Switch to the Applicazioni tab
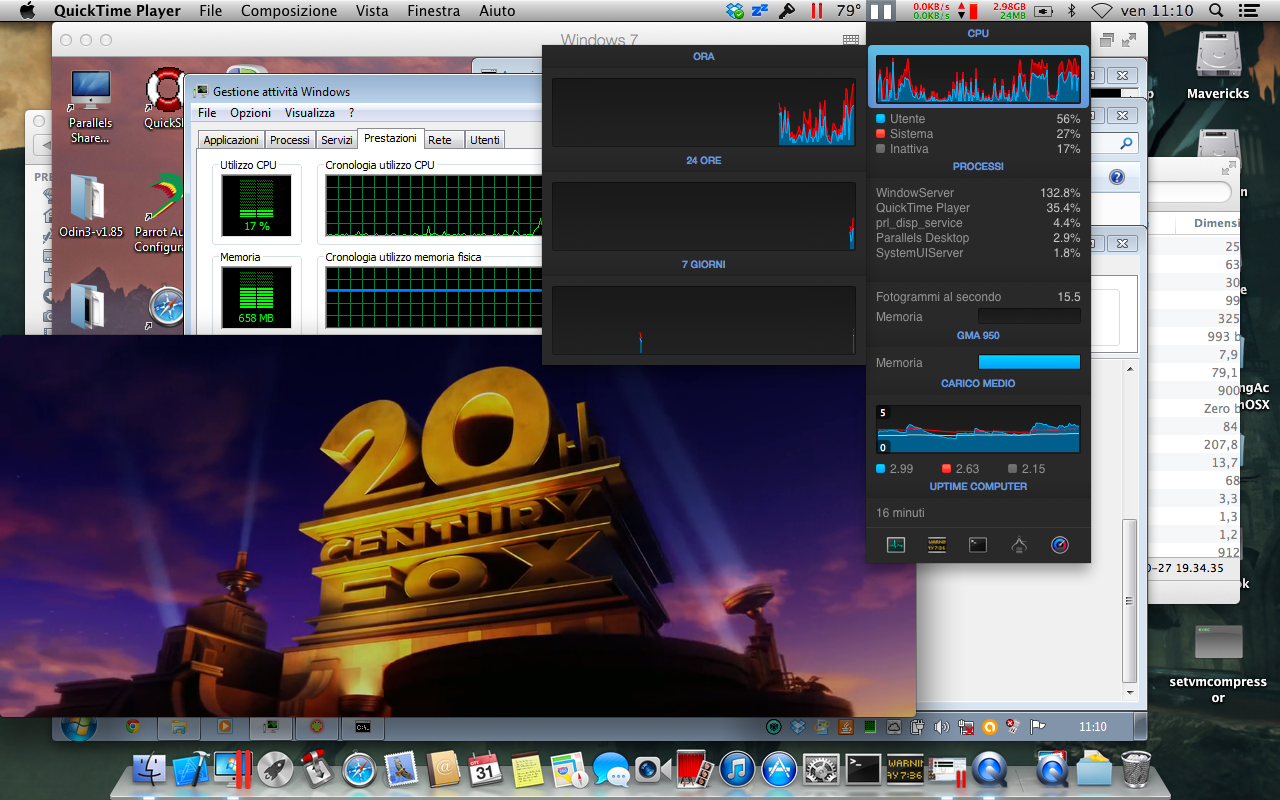This screenshot has width=1280, height=800. (231, 140)
